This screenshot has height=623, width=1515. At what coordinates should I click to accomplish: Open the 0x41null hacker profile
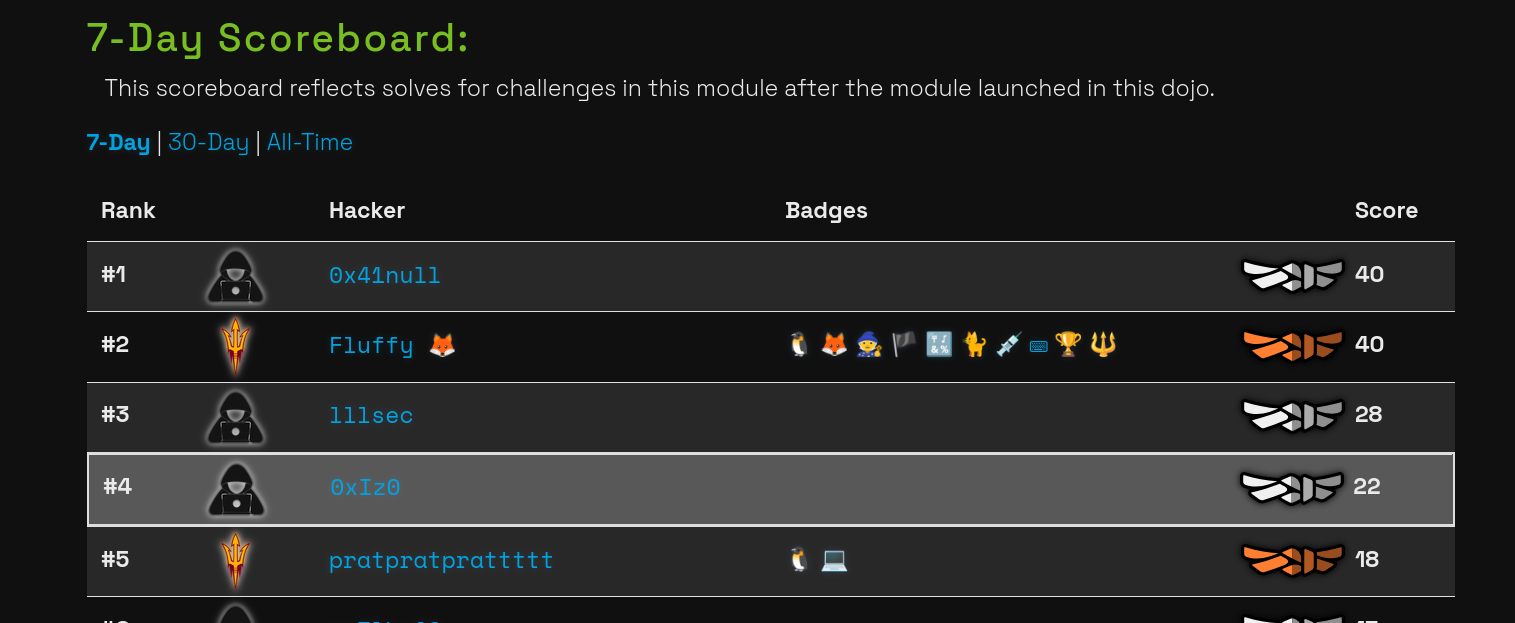point(384,275)
